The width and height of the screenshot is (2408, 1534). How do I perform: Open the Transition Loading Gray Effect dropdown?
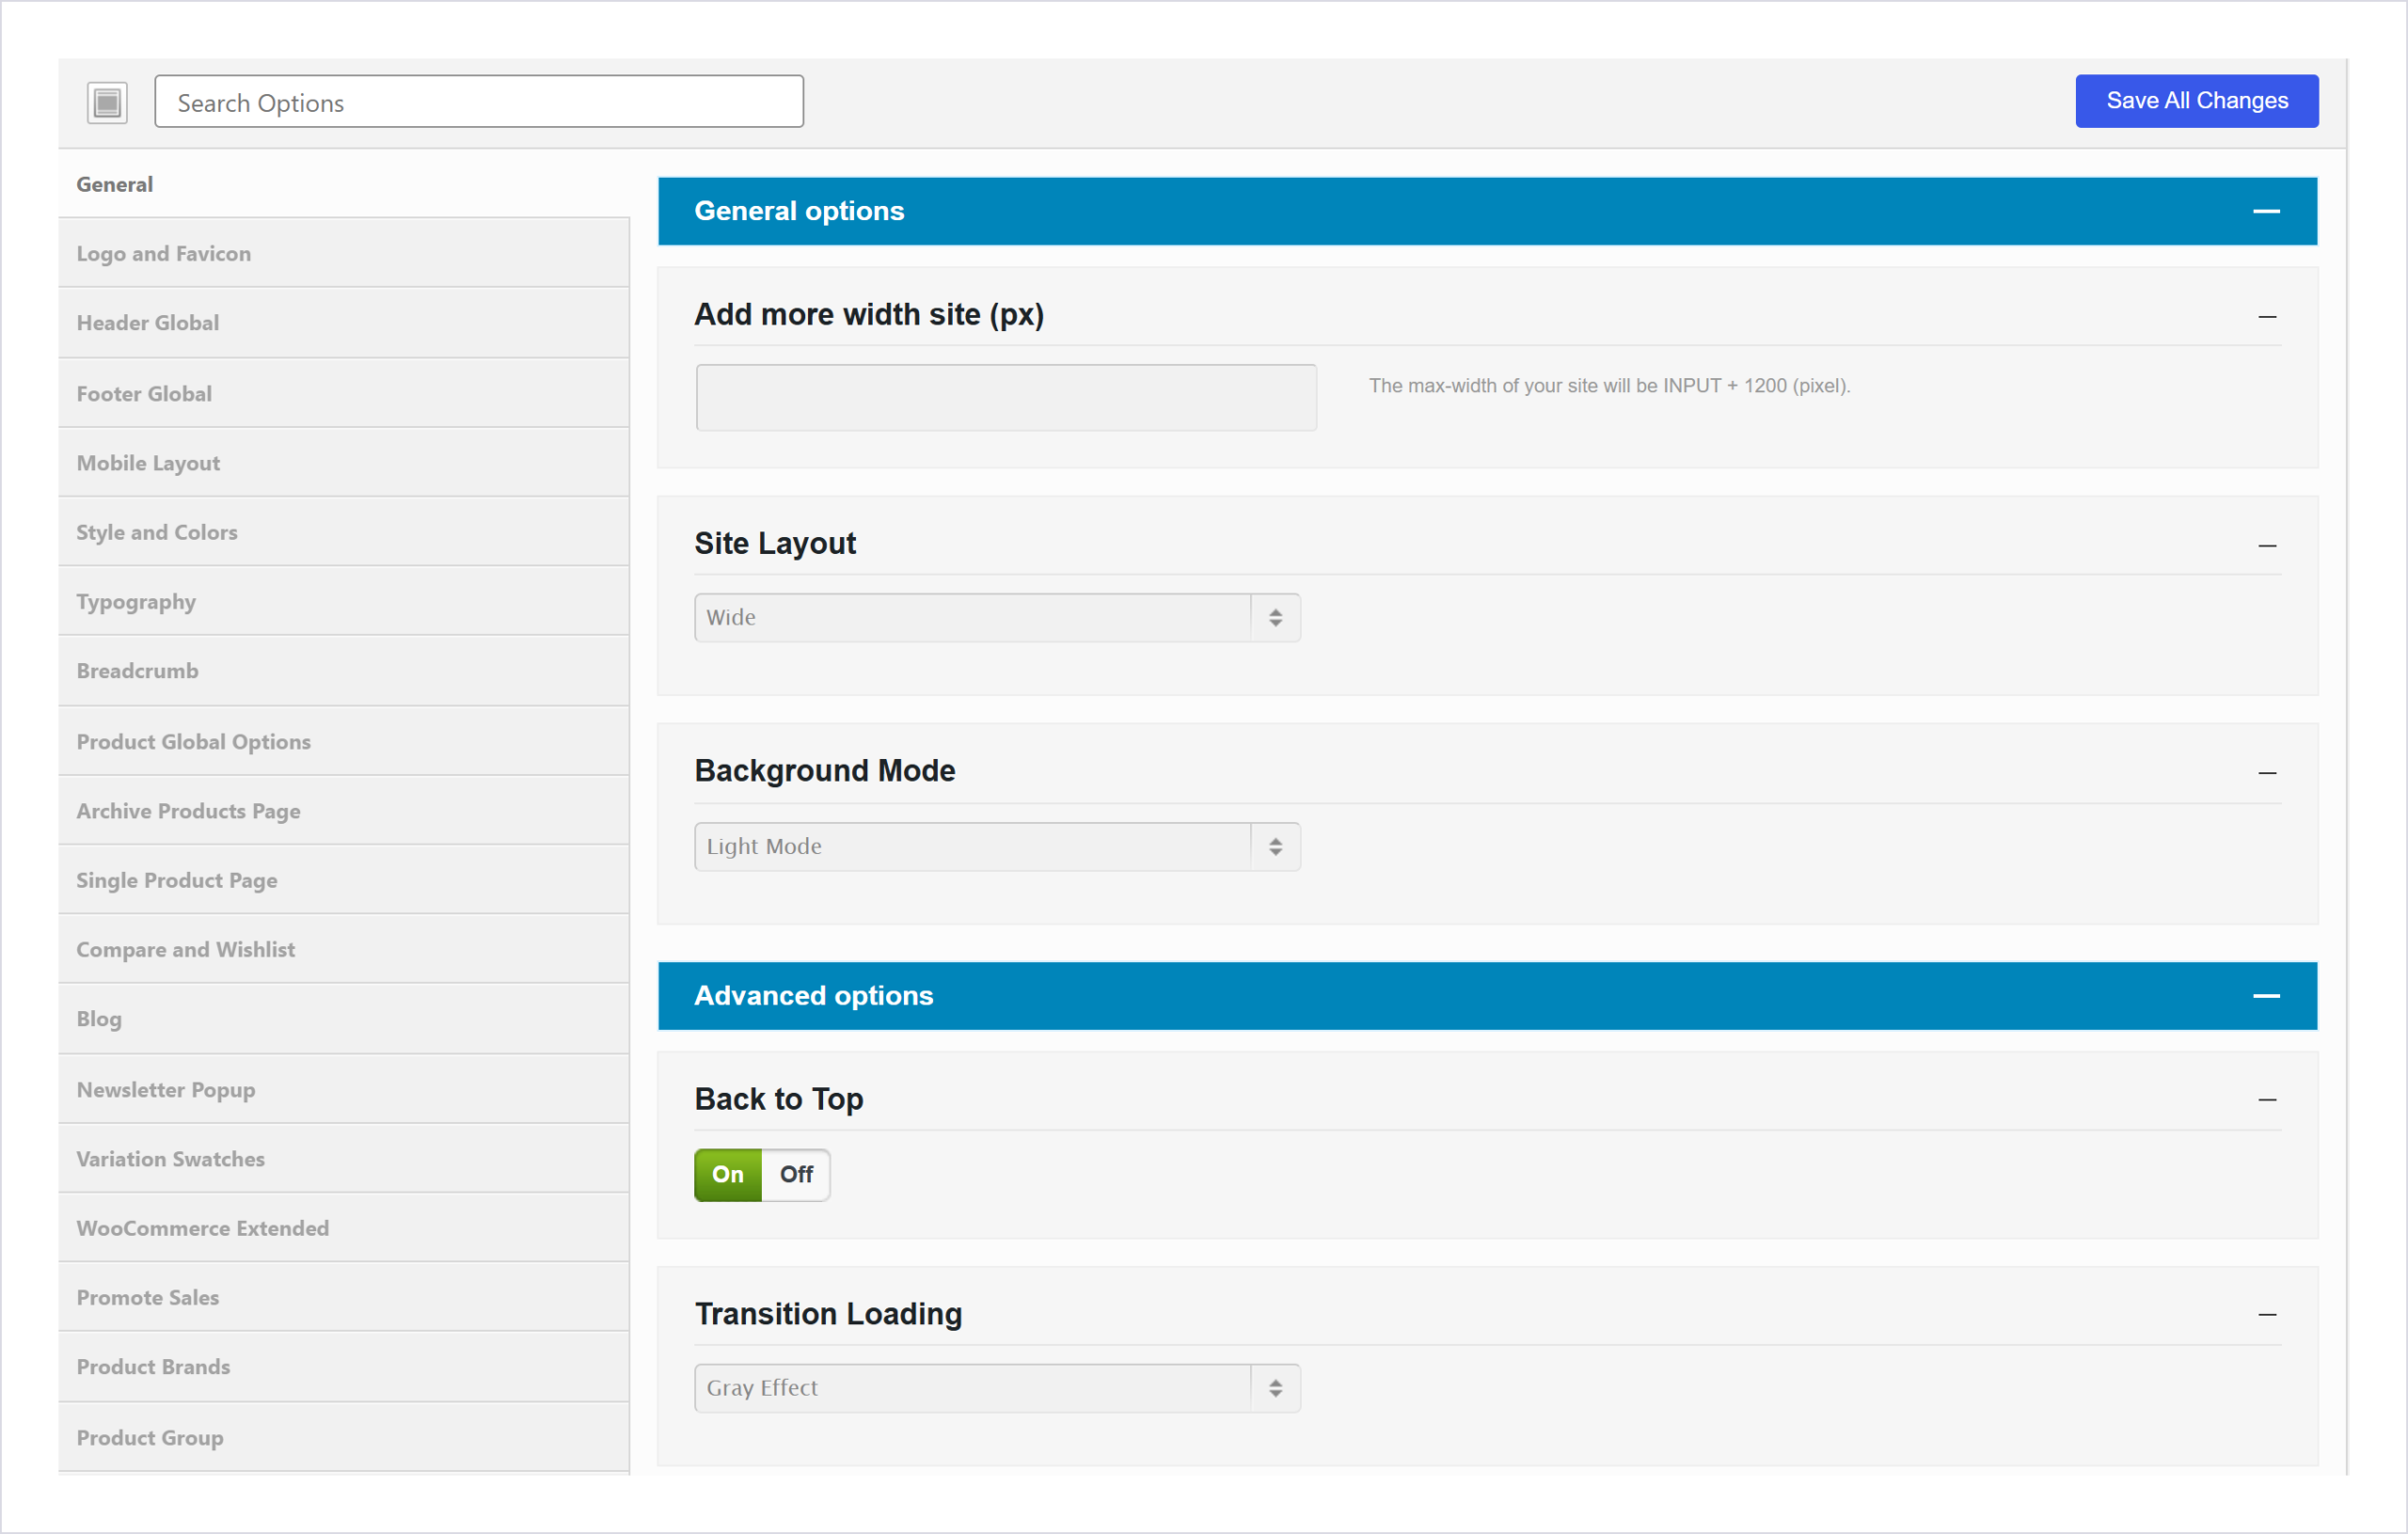pos(997,1388)
